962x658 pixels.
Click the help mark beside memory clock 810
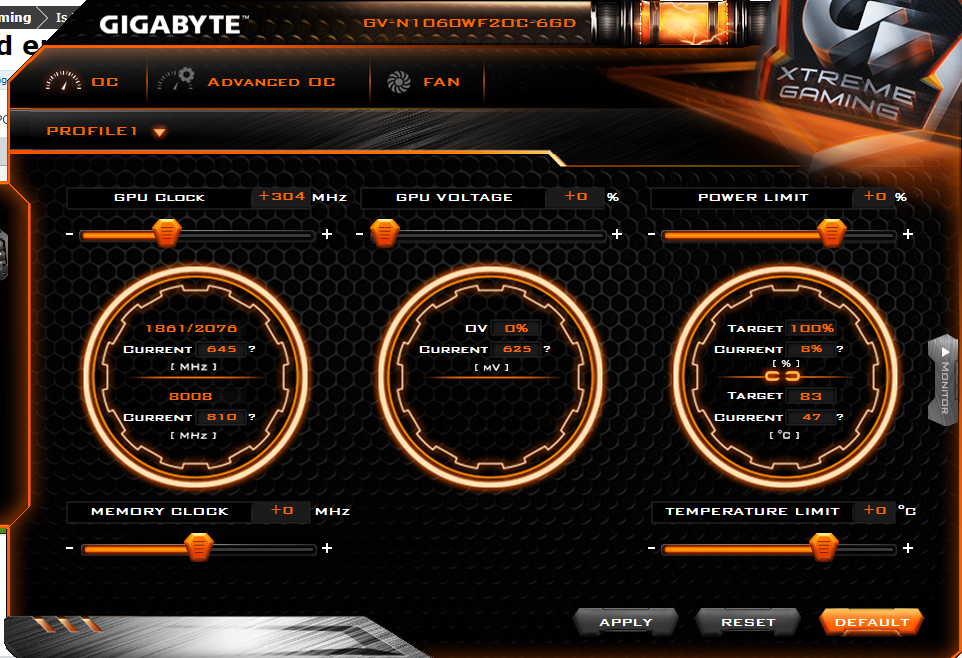(x=252, y=417)
